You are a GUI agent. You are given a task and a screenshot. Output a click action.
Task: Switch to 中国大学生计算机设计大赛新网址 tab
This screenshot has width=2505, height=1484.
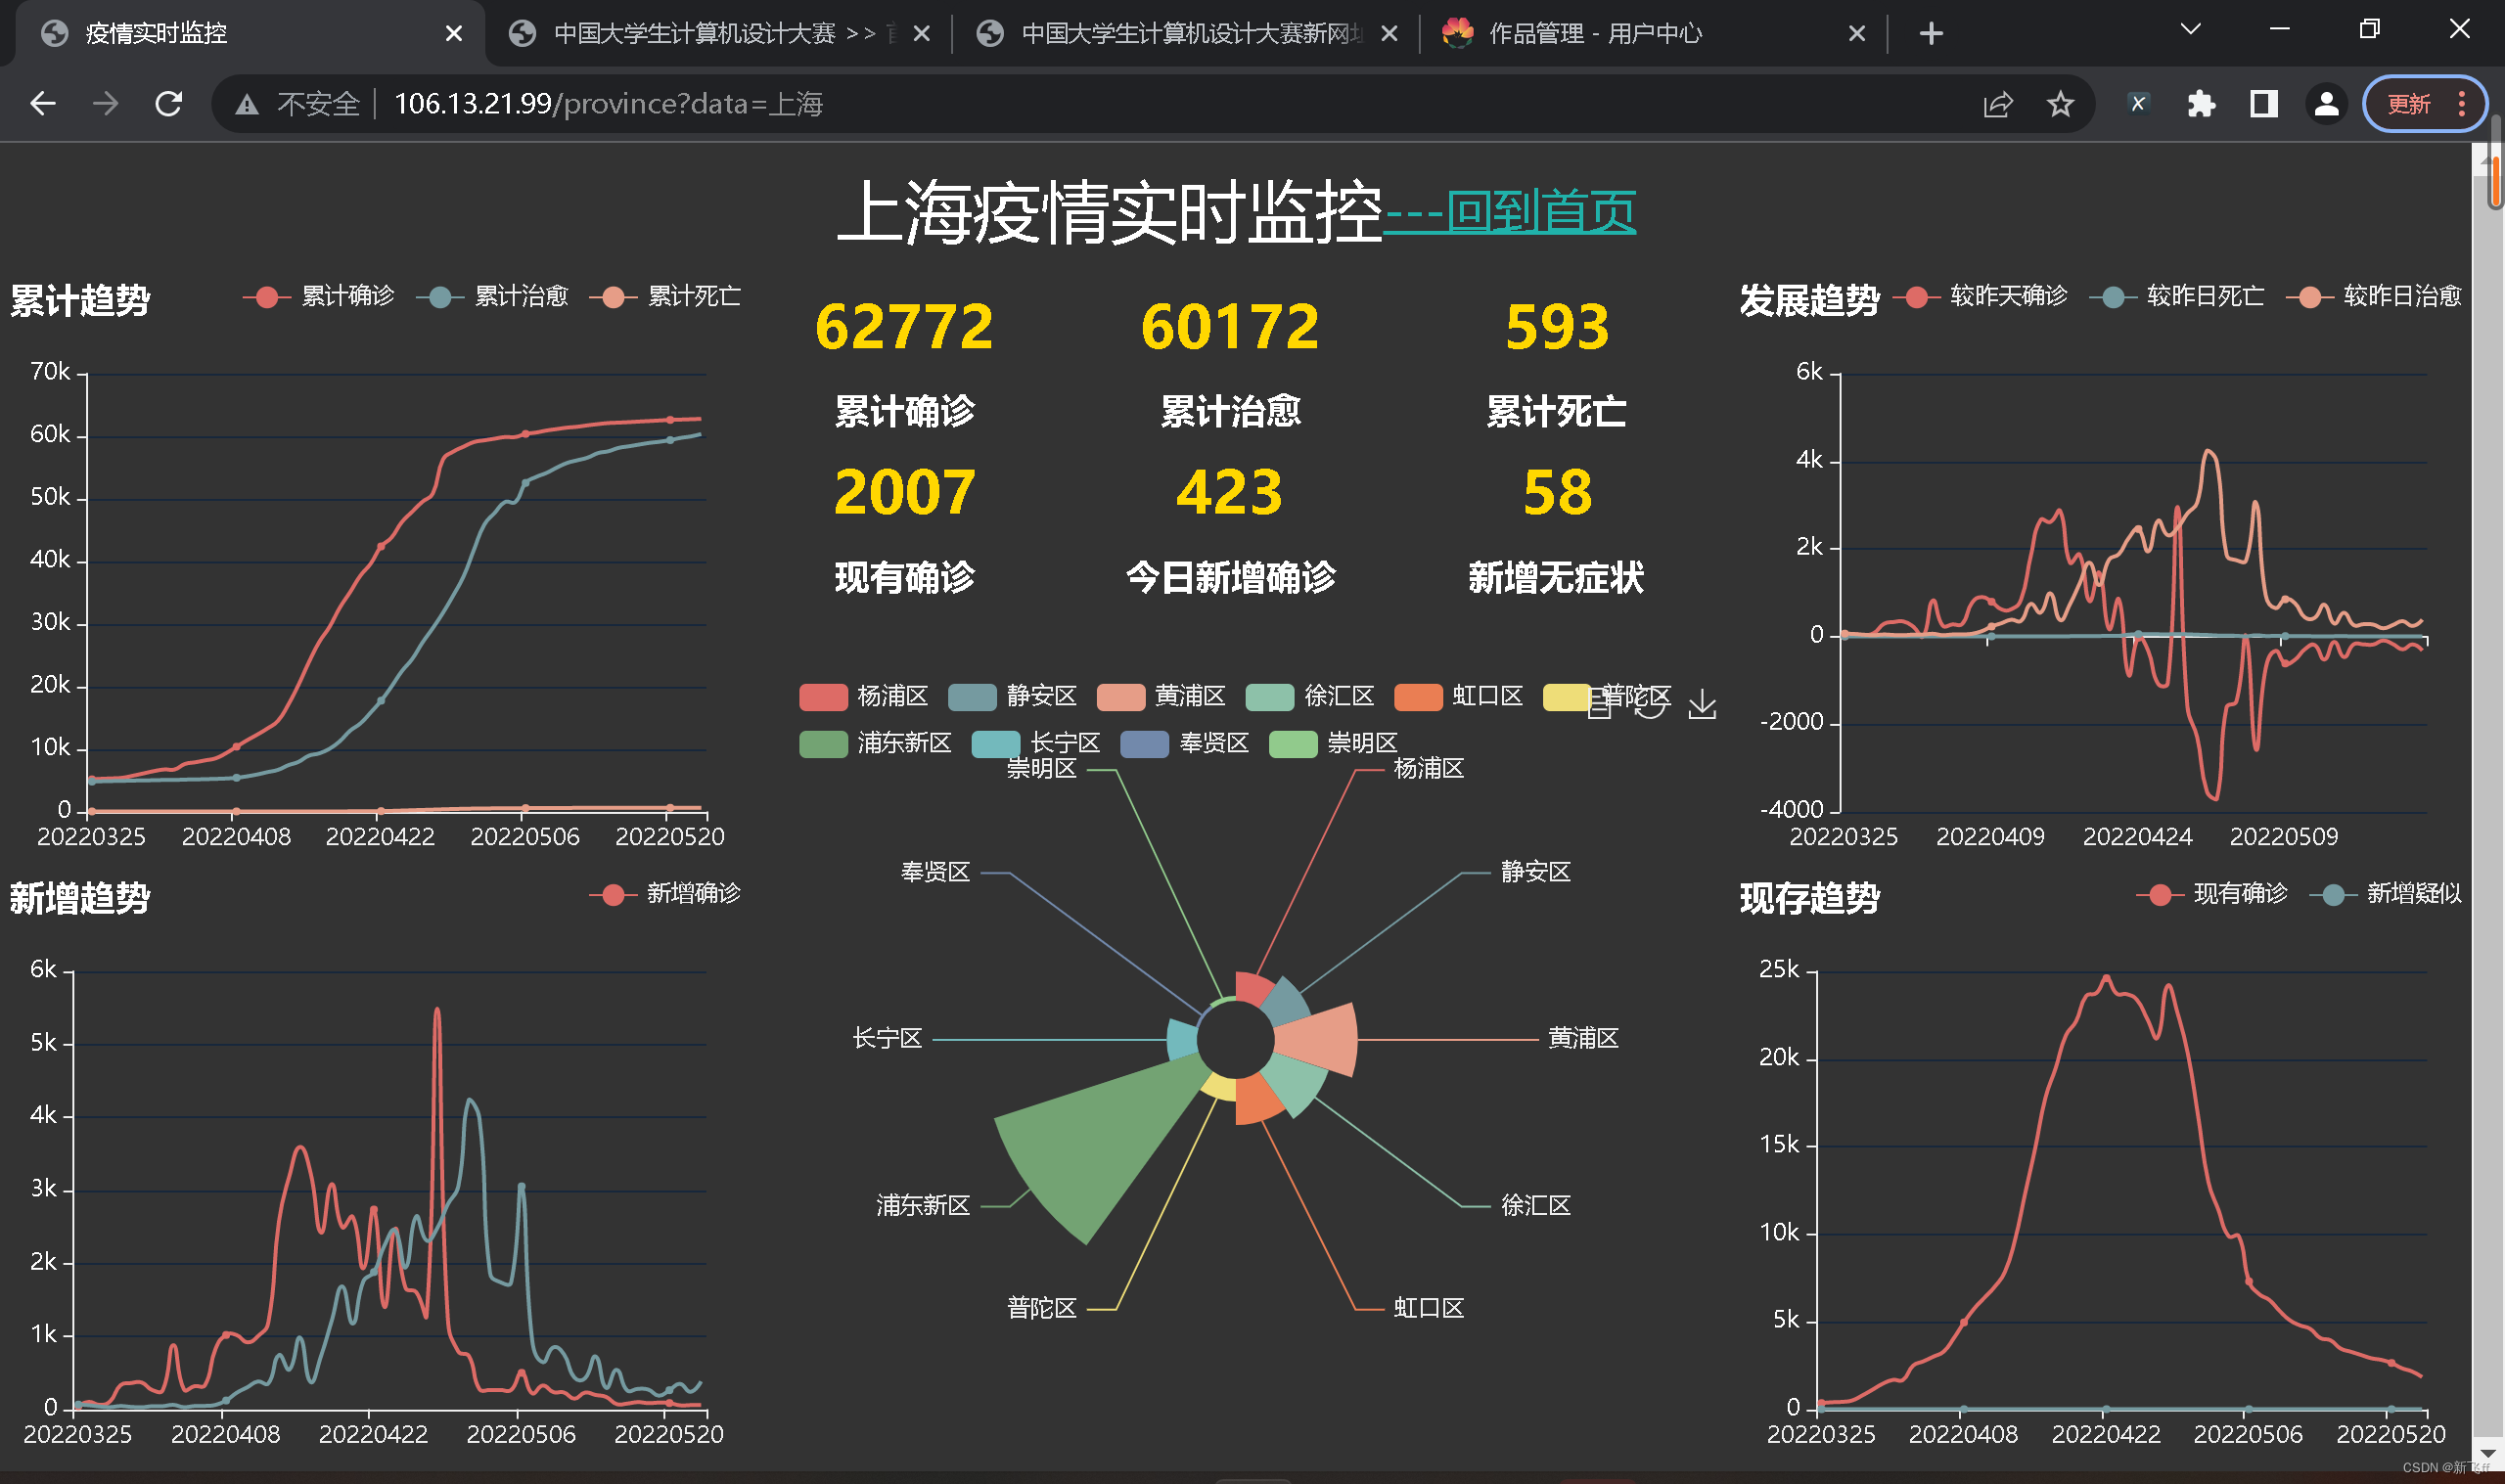tap(1190, 34)
